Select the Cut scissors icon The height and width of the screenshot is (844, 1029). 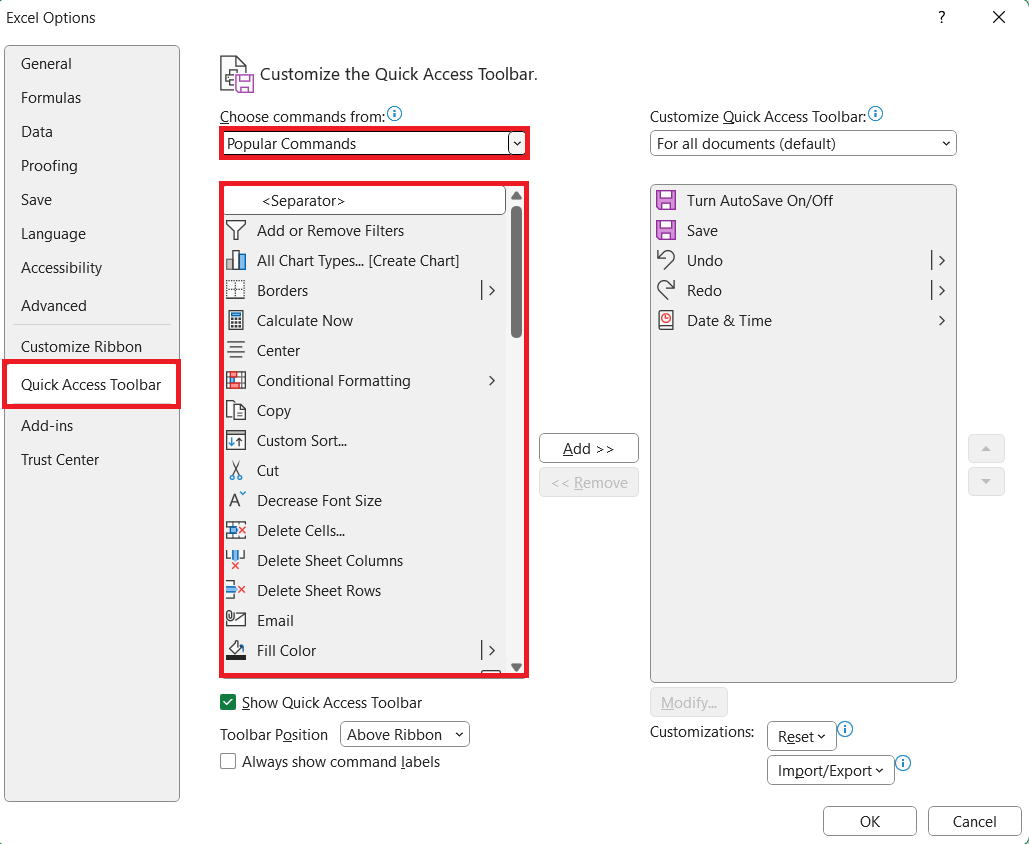(x=236, y=471)
